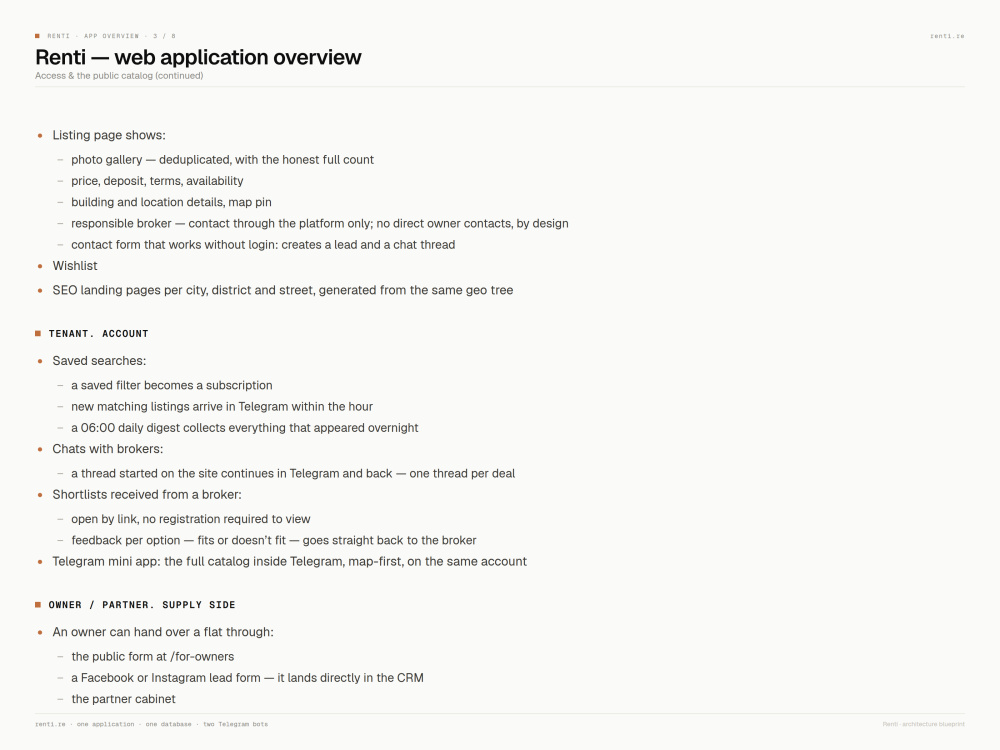This screenshot has width=1000, height=750.
Task: Click the bullet before Telegram mini app
Action: 40,562
